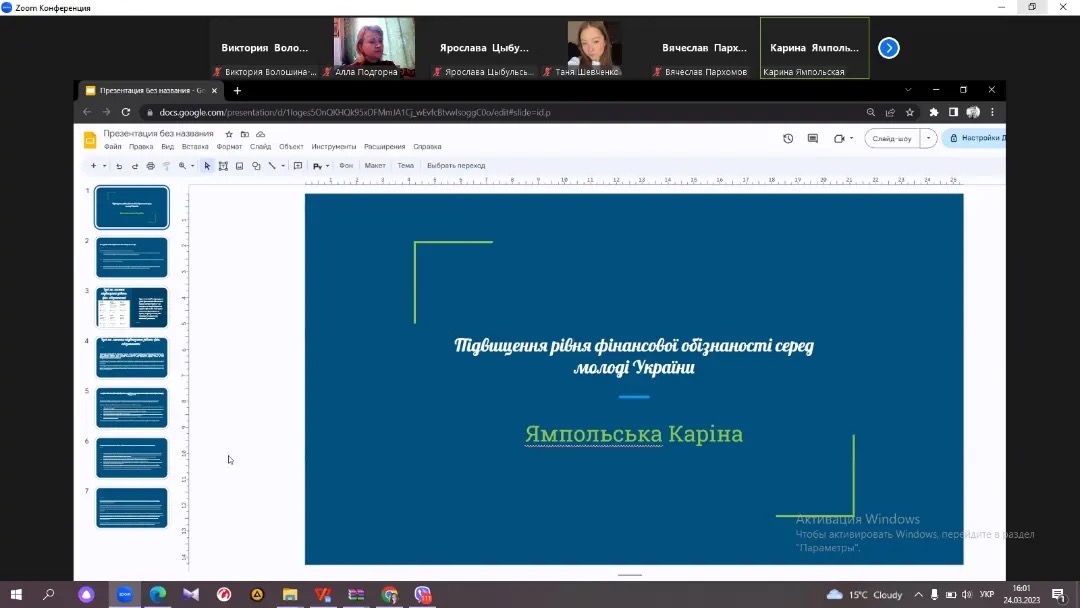Image resolution: width=1080 pixels, height=608 pixels.
Task: Open the Вставка menu
Action: (x=195, y=147)
